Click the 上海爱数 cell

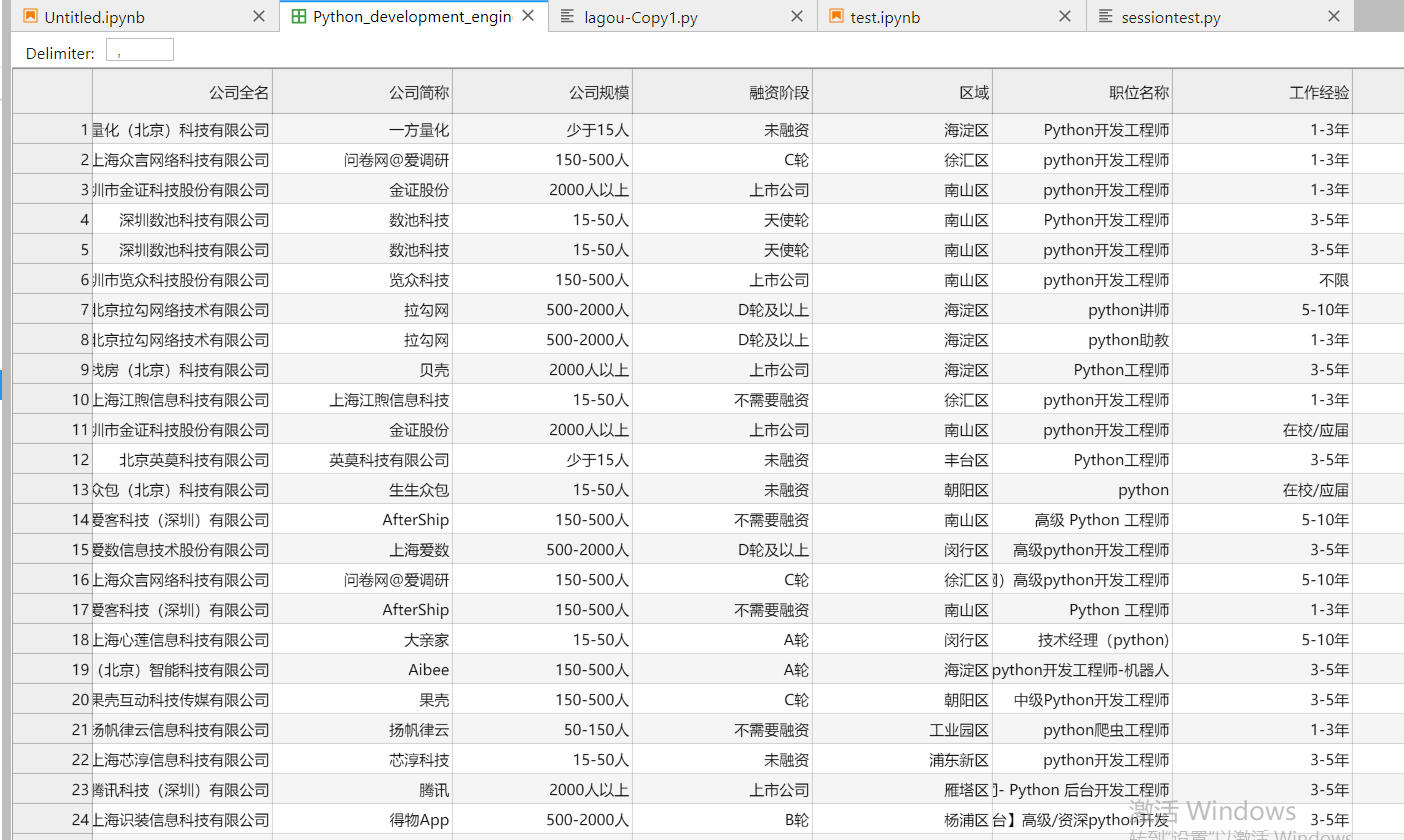point(362,550)
